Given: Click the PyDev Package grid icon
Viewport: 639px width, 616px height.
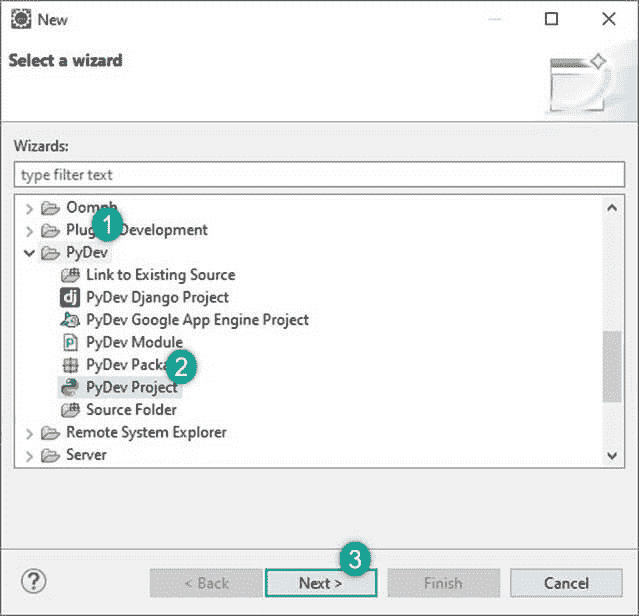Looking at the screenshot, I should tap(70, 365).
